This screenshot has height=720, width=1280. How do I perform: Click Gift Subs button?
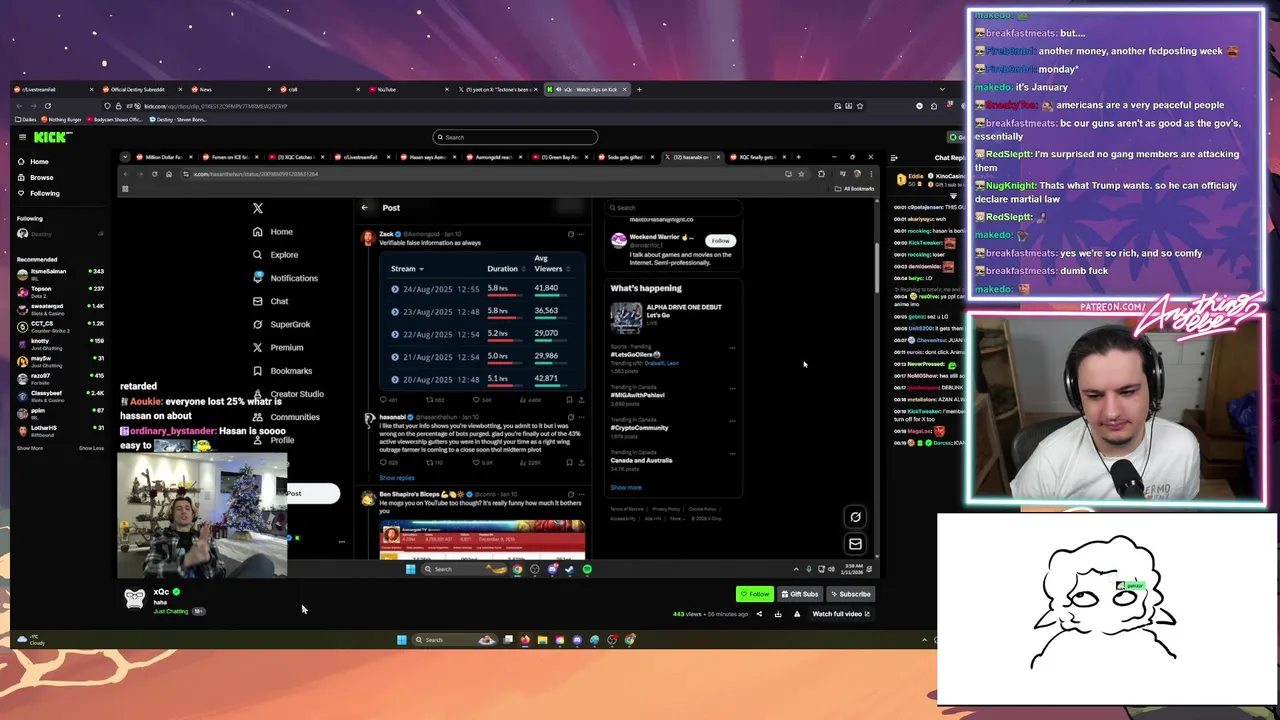799,594
